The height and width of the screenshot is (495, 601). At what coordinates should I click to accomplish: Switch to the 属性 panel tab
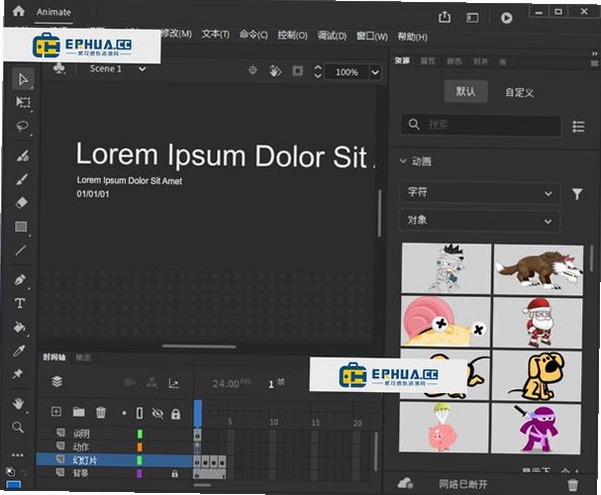[x=428, y=61]
